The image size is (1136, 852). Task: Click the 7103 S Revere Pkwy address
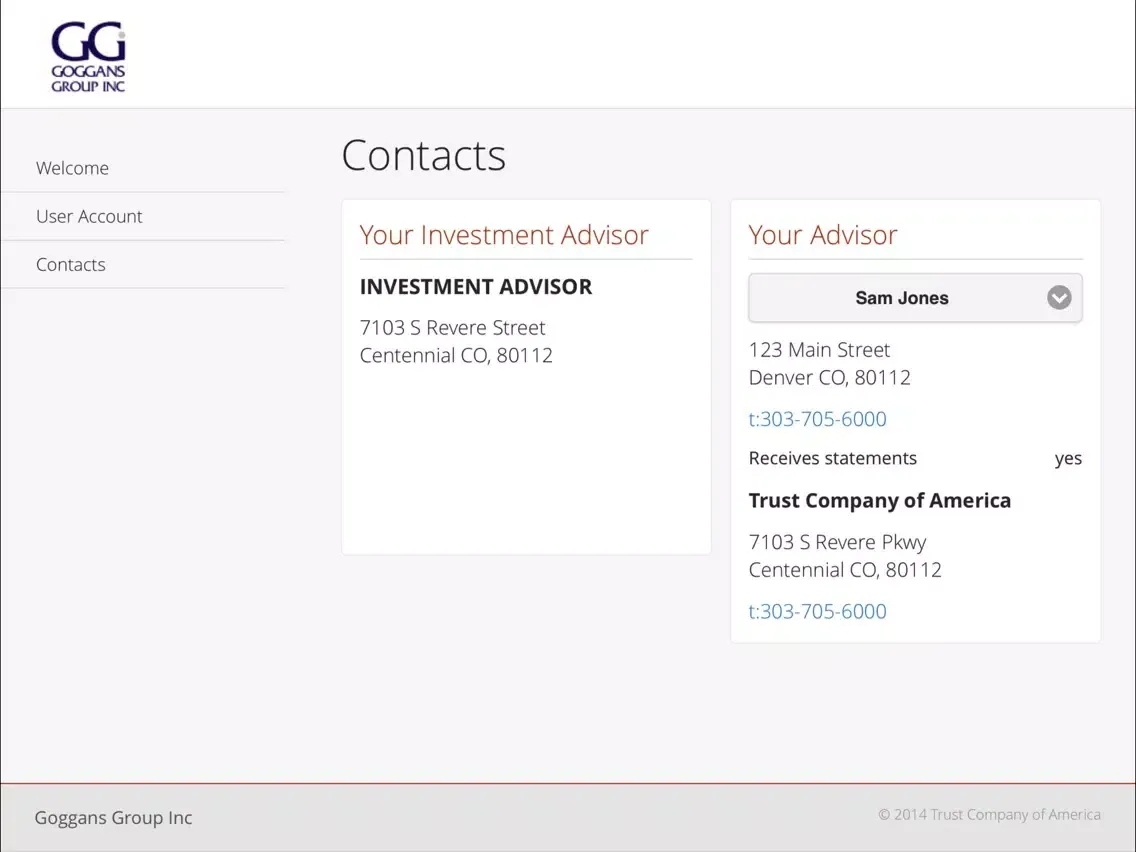[837, 542]
